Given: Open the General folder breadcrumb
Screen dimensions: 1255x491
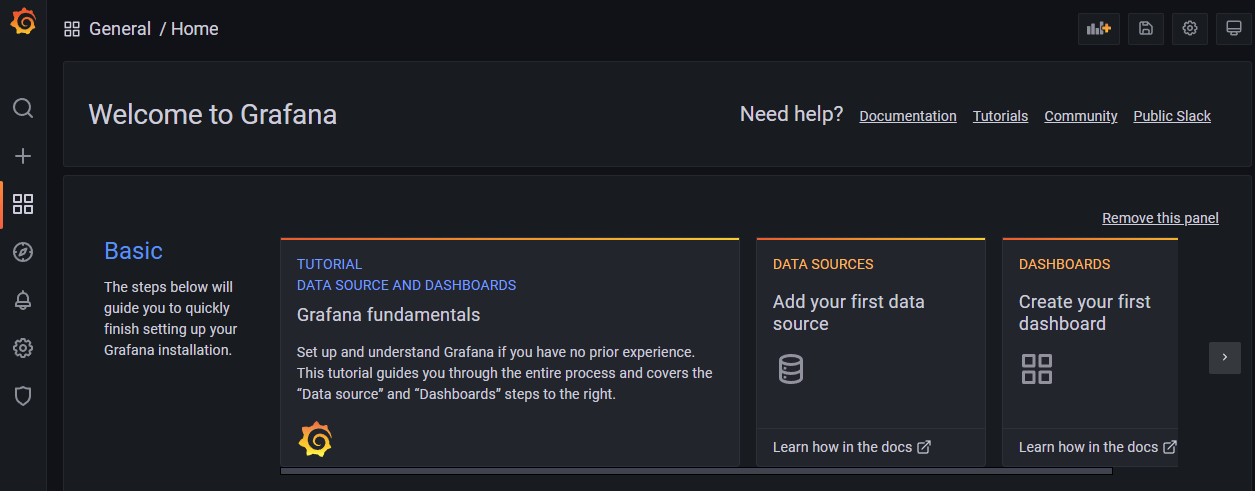Looking at the screenshot, I should pos(120,29).
